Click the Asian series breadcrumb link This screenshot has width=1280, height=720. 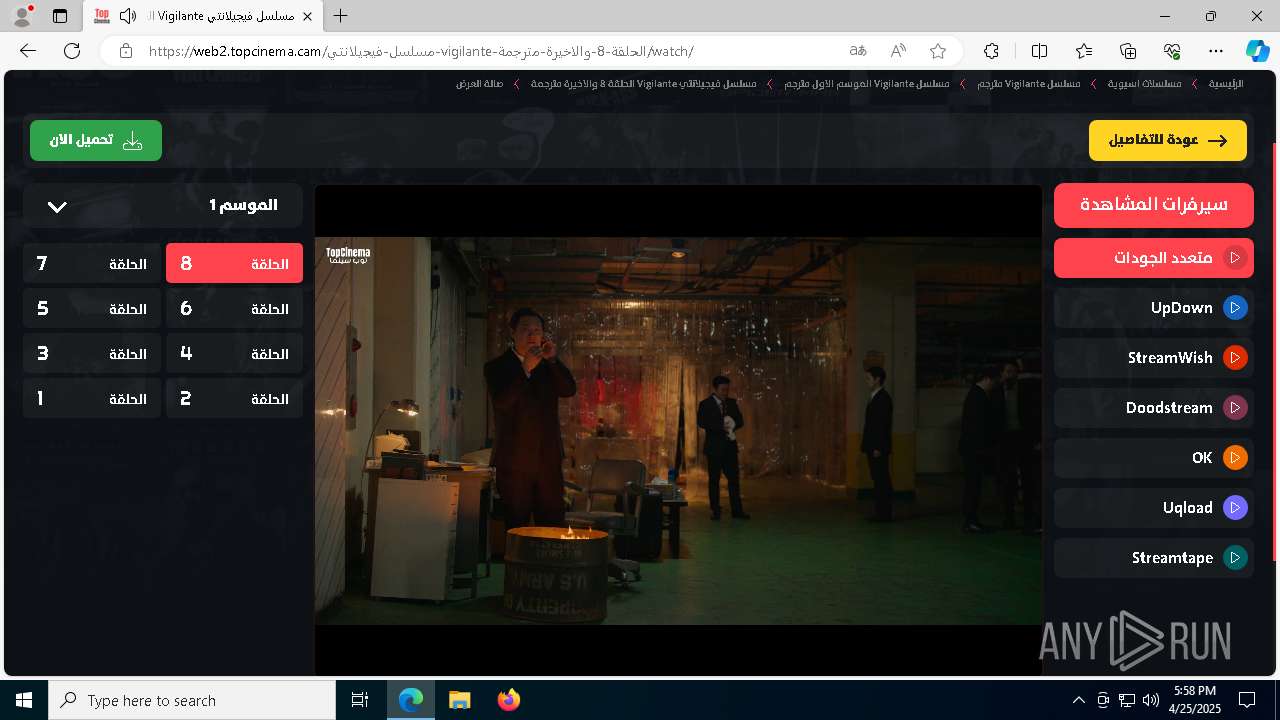(x=1144, y=84)
